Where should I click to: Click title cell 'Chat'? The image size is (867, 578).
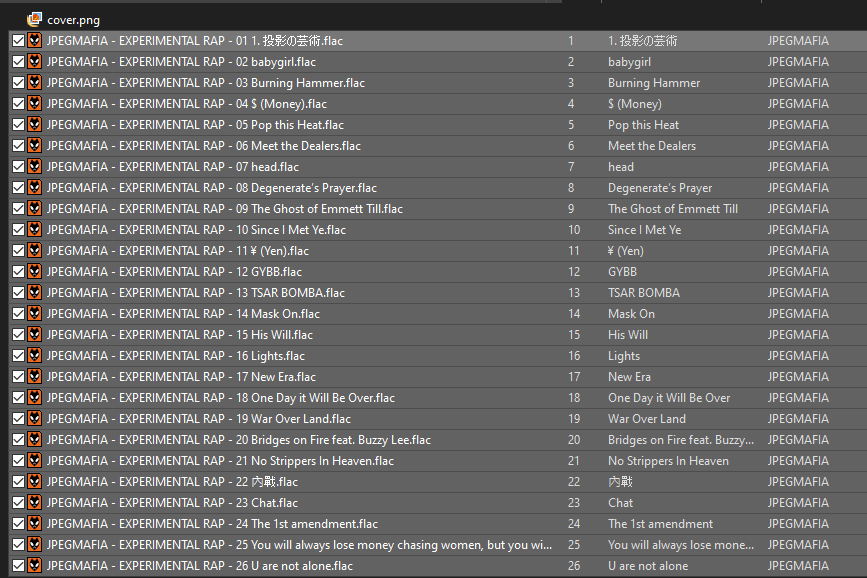tap(620, 503)
